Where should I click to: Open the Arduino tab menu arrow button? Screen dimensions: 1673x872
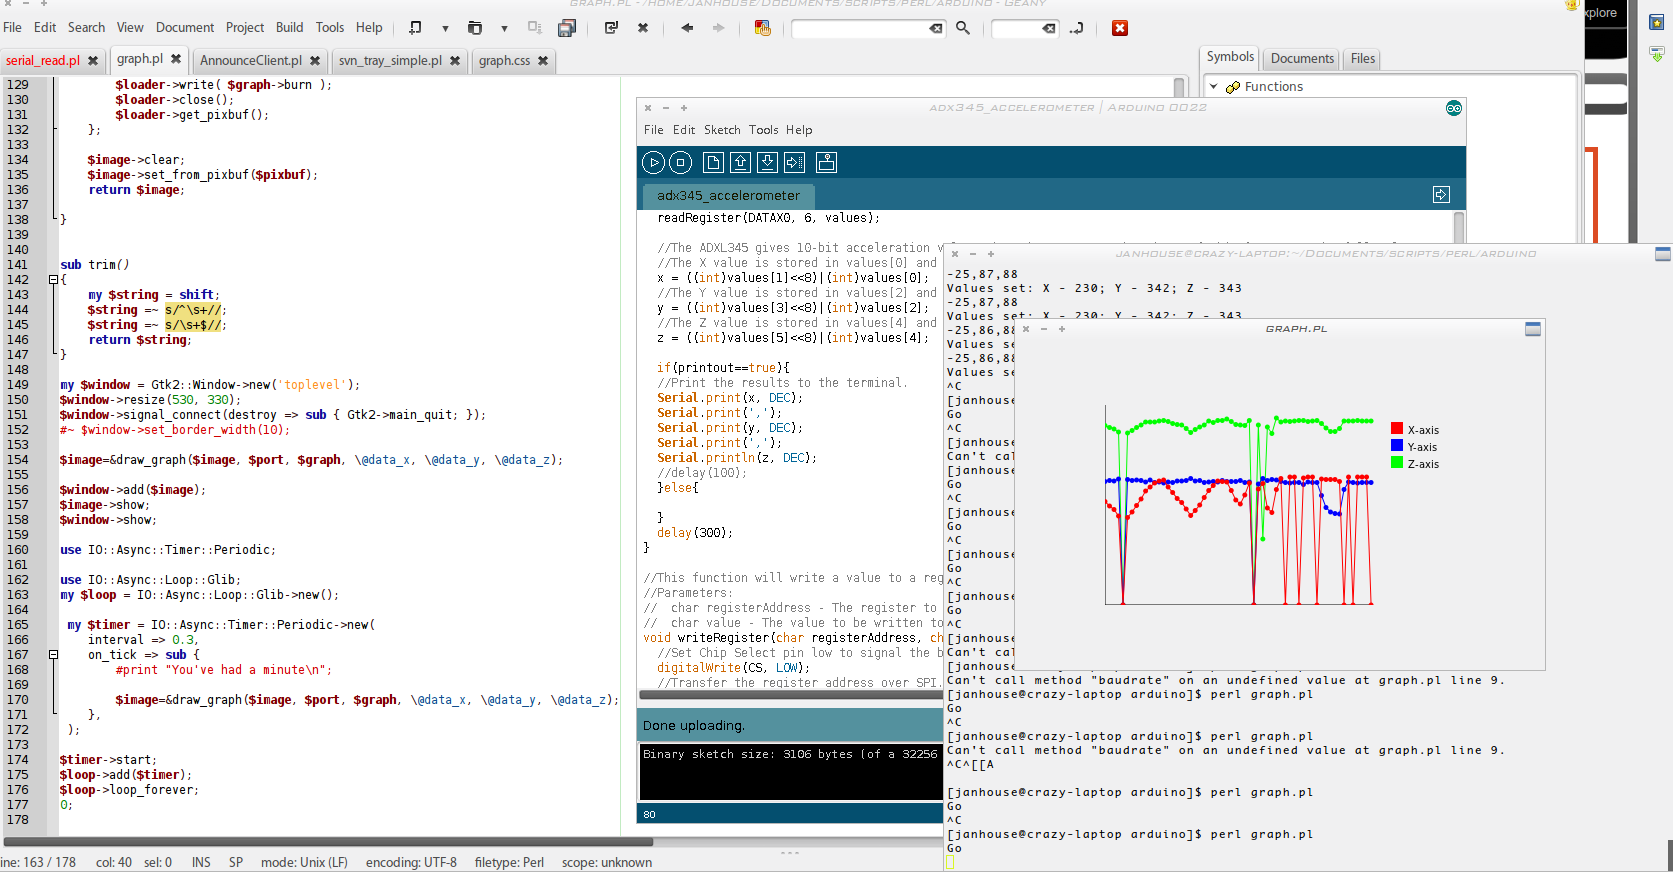(1441, 195)
